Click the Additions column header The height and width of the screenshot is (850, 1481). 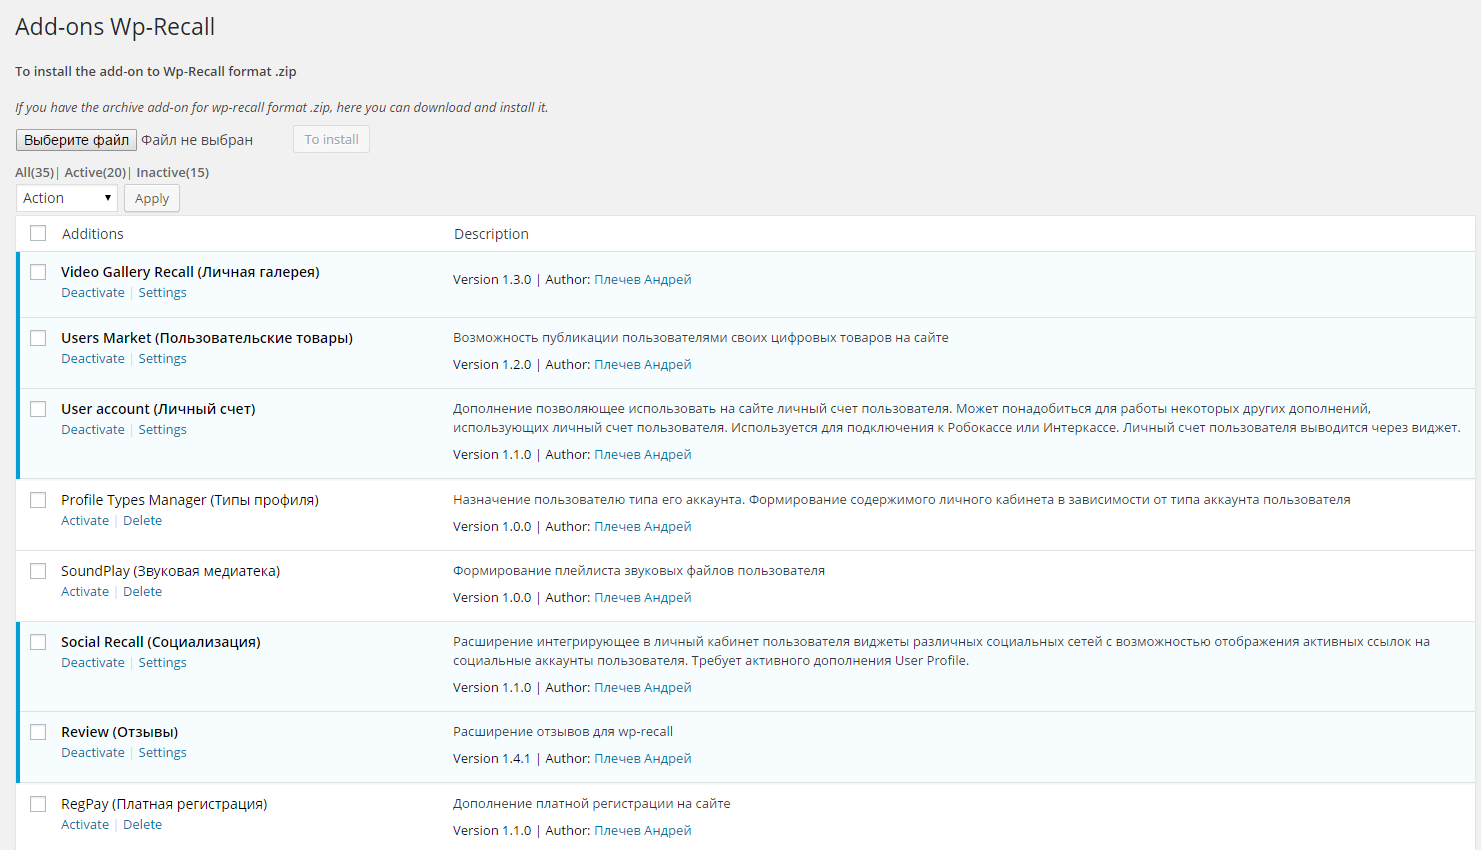93,234
